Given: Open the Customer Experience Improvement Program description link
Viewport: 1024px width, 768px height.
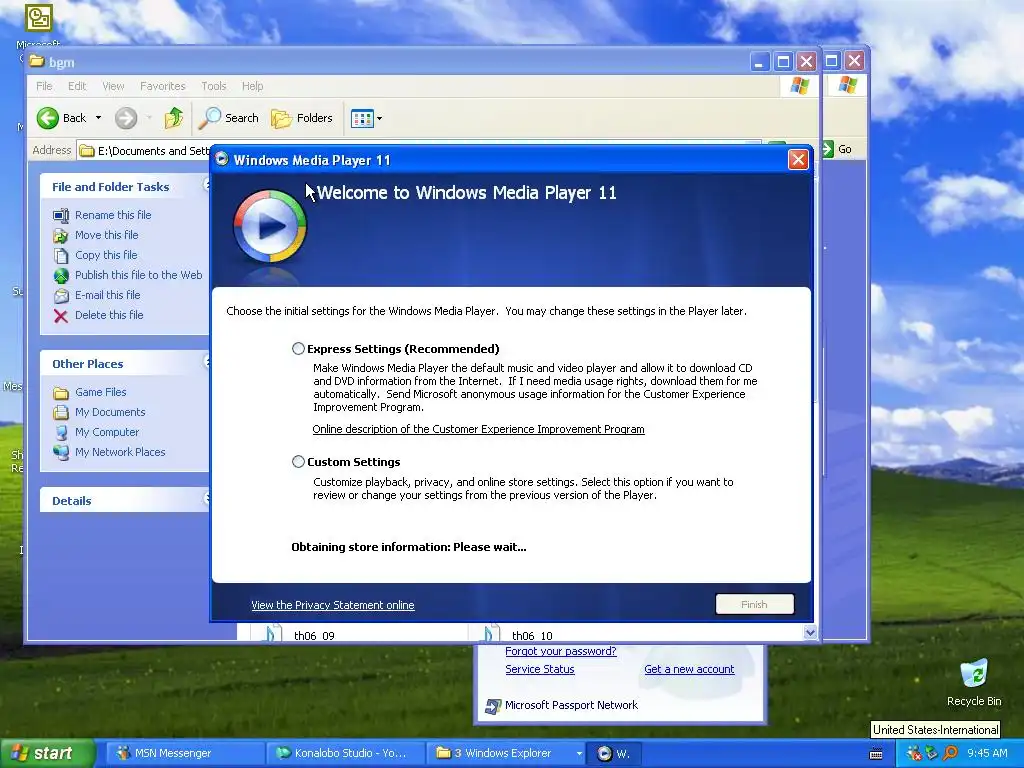Looking at the screenshot, I should 478,429.
